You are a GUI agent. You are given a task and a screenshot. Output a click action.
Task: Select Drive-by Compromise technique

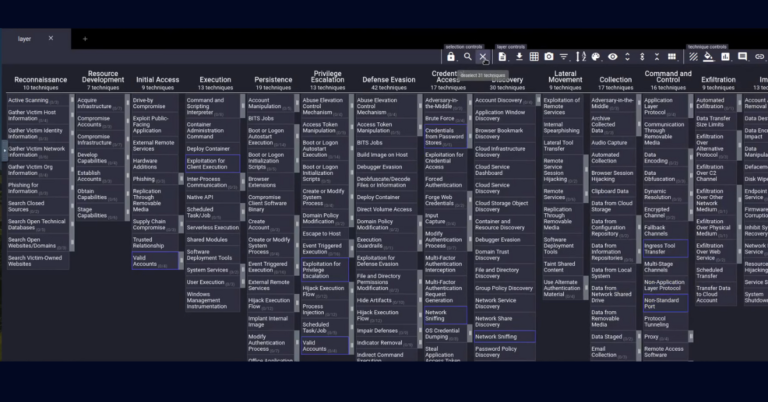point(155,103)
